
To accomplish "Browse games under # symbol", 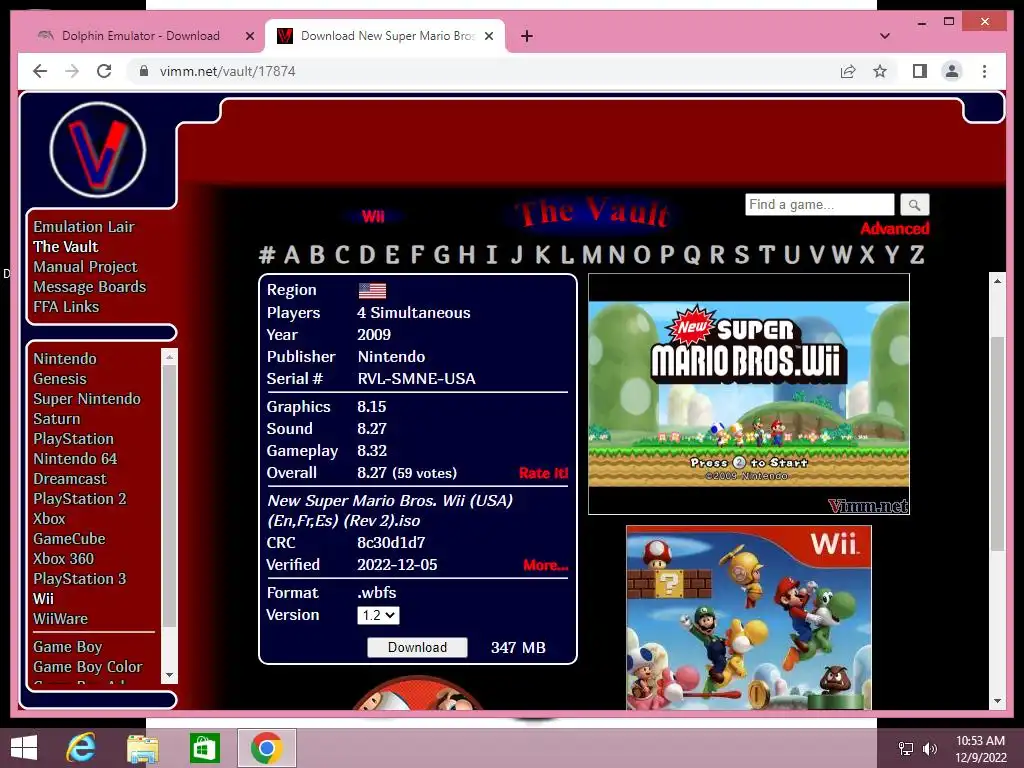I will tap(266, 255).
